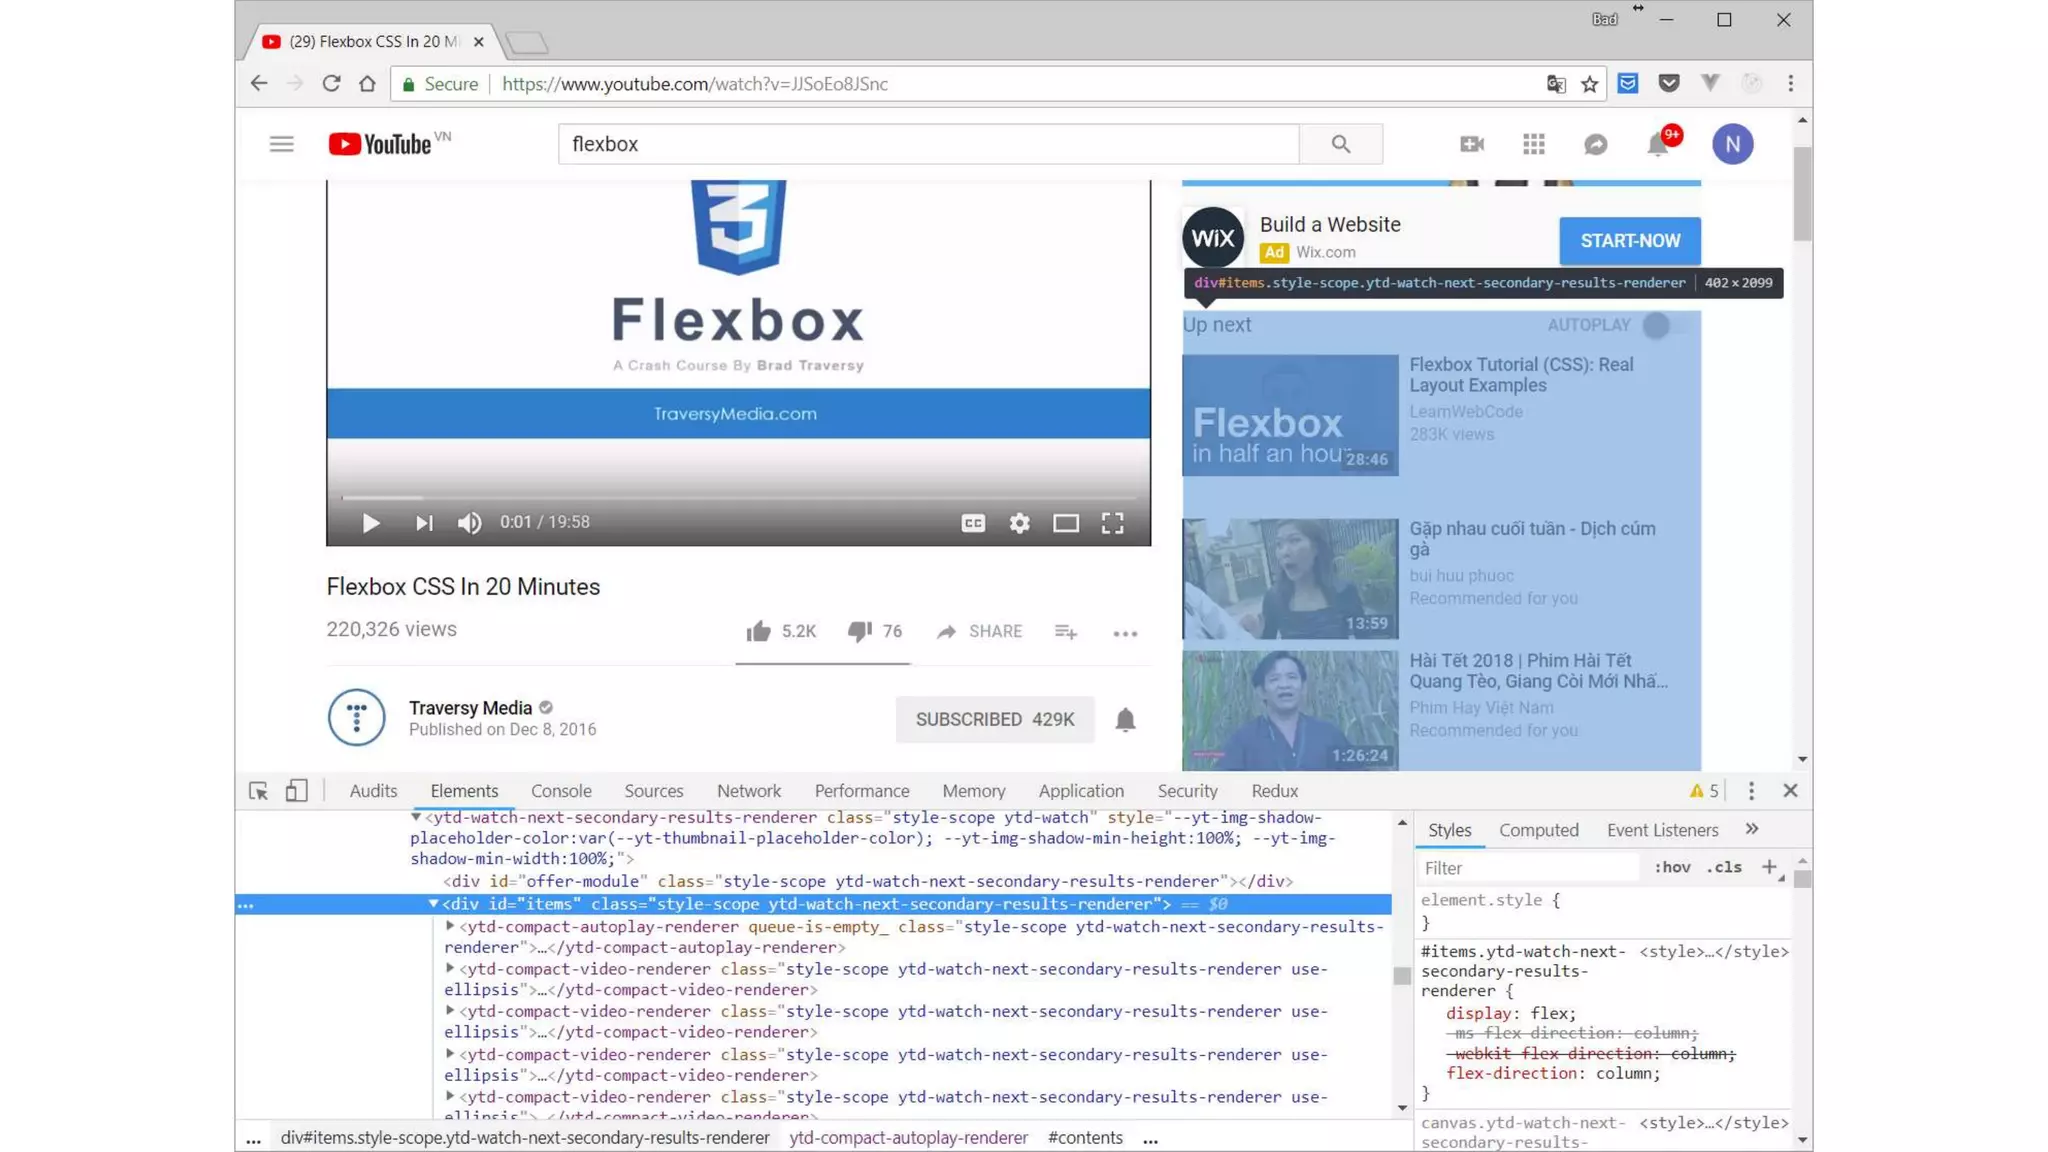This screenshot has height=1152, width=2048.
Task: Collapse the div id="items" node
Action: pos(433,904)
